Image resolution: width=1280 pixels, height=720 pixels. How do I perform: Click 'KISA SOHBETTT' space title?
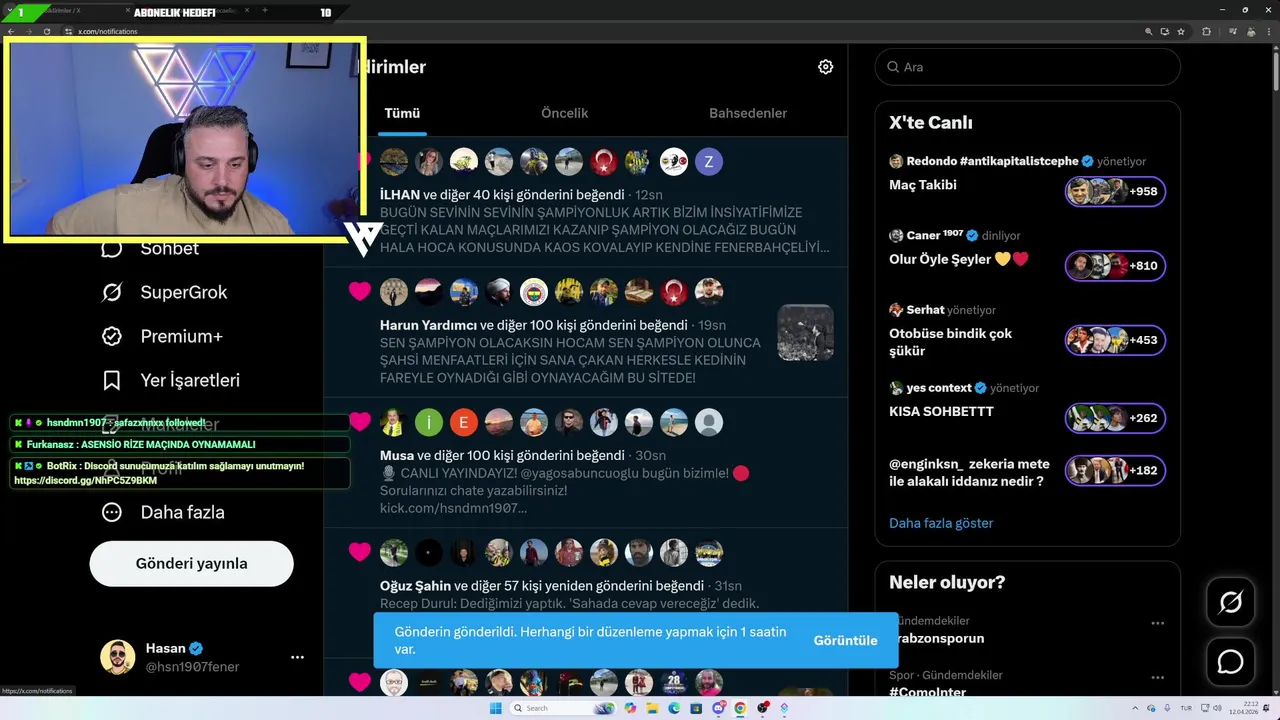point(941,411)
